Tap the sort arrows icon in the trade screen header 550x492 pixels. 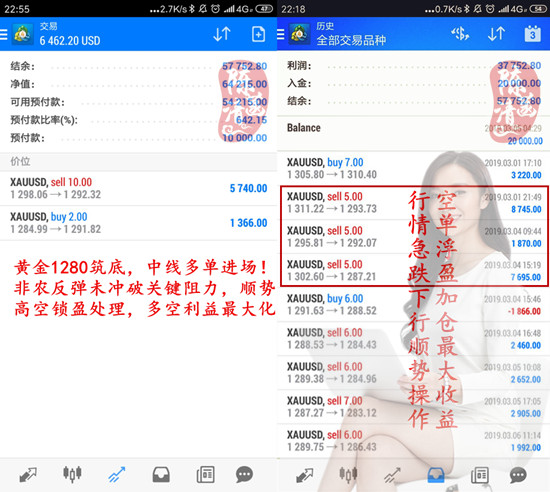coord(222,34)
